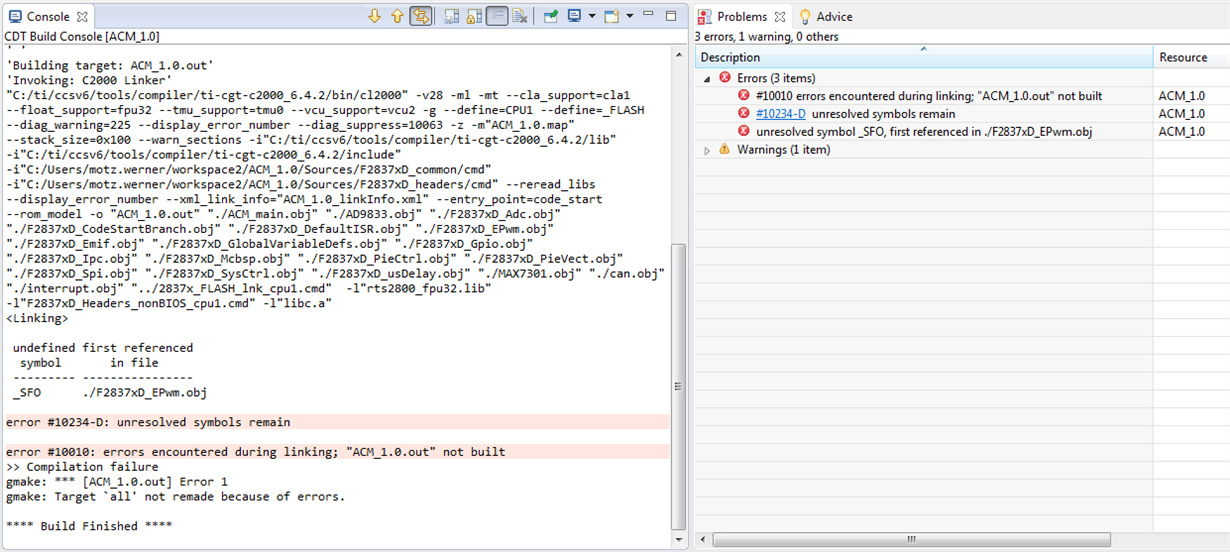
Task: Click '3 errors, 1 warning, 0 others' summary
Action: [767, 37]
